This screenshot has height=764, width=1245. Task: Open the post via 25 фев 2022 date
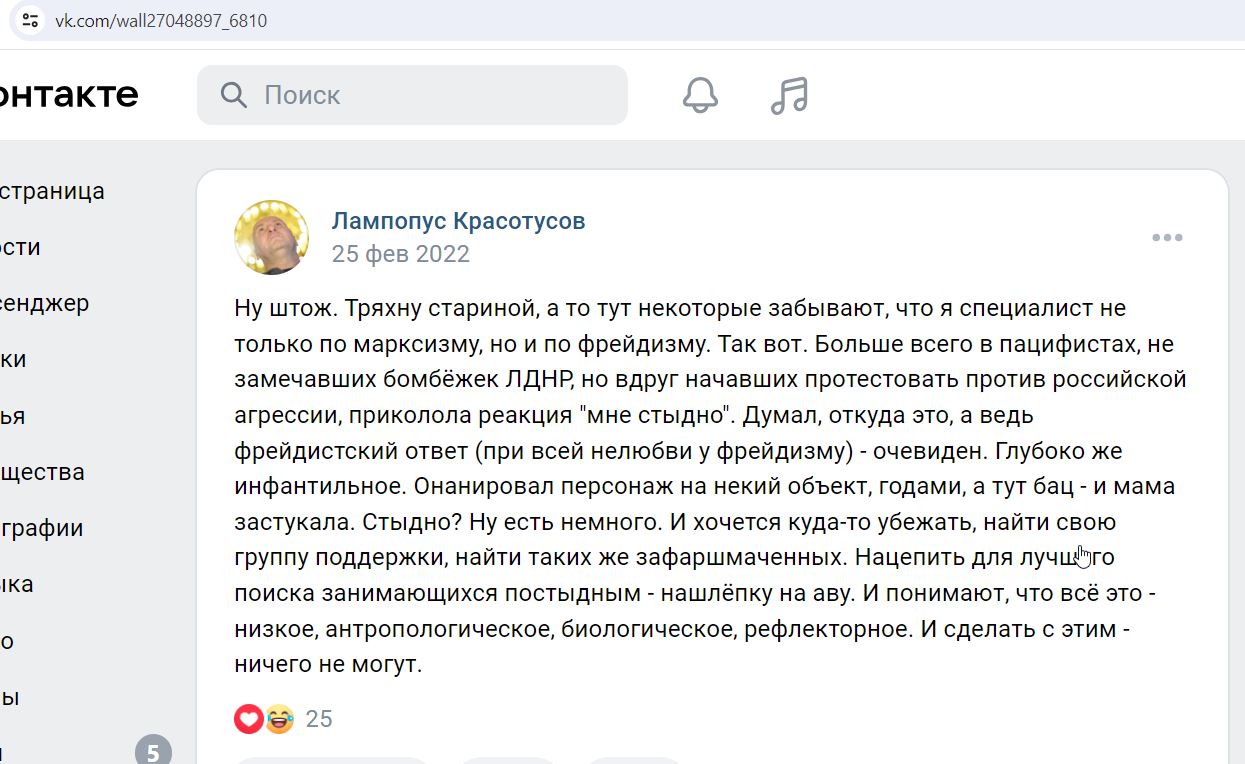tap(401, 254)
